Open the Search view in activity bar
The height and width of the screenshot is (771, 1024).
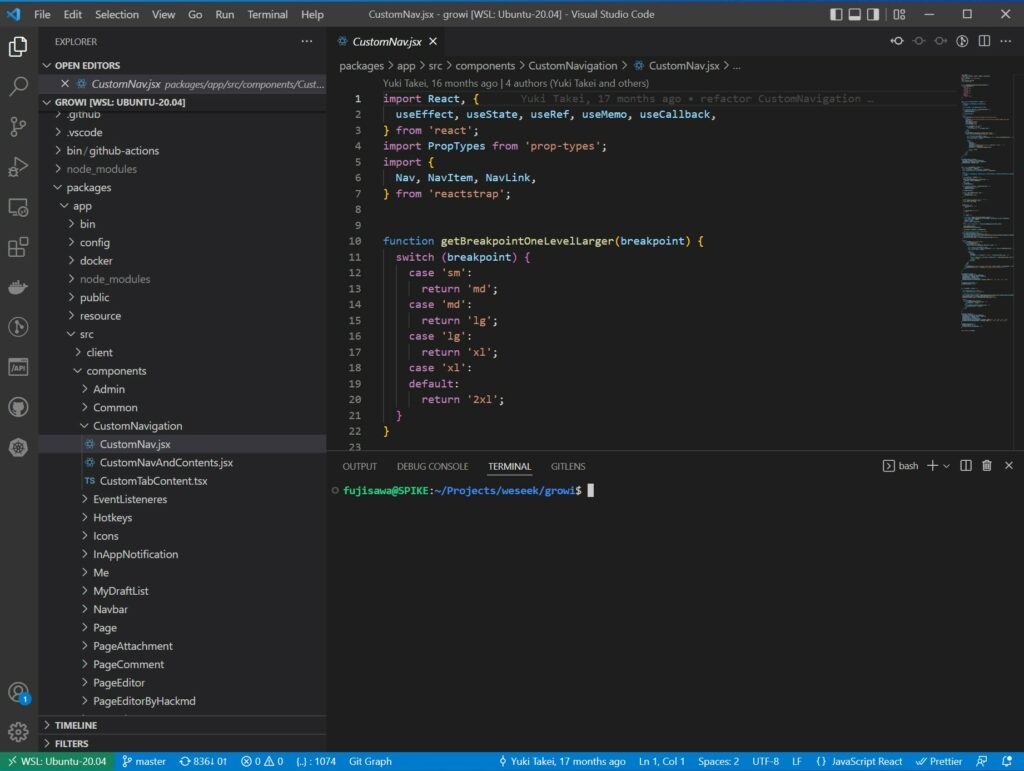click(x=18, y=87)
